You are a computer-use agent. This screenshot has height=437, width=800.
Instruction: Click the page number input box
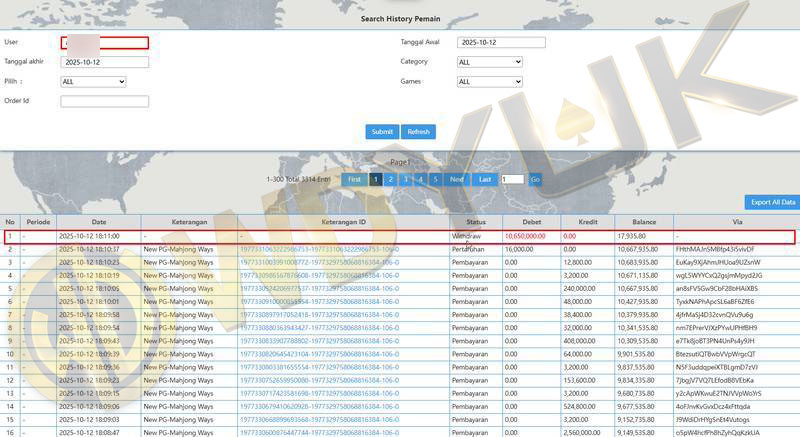[x=512, y=180]
